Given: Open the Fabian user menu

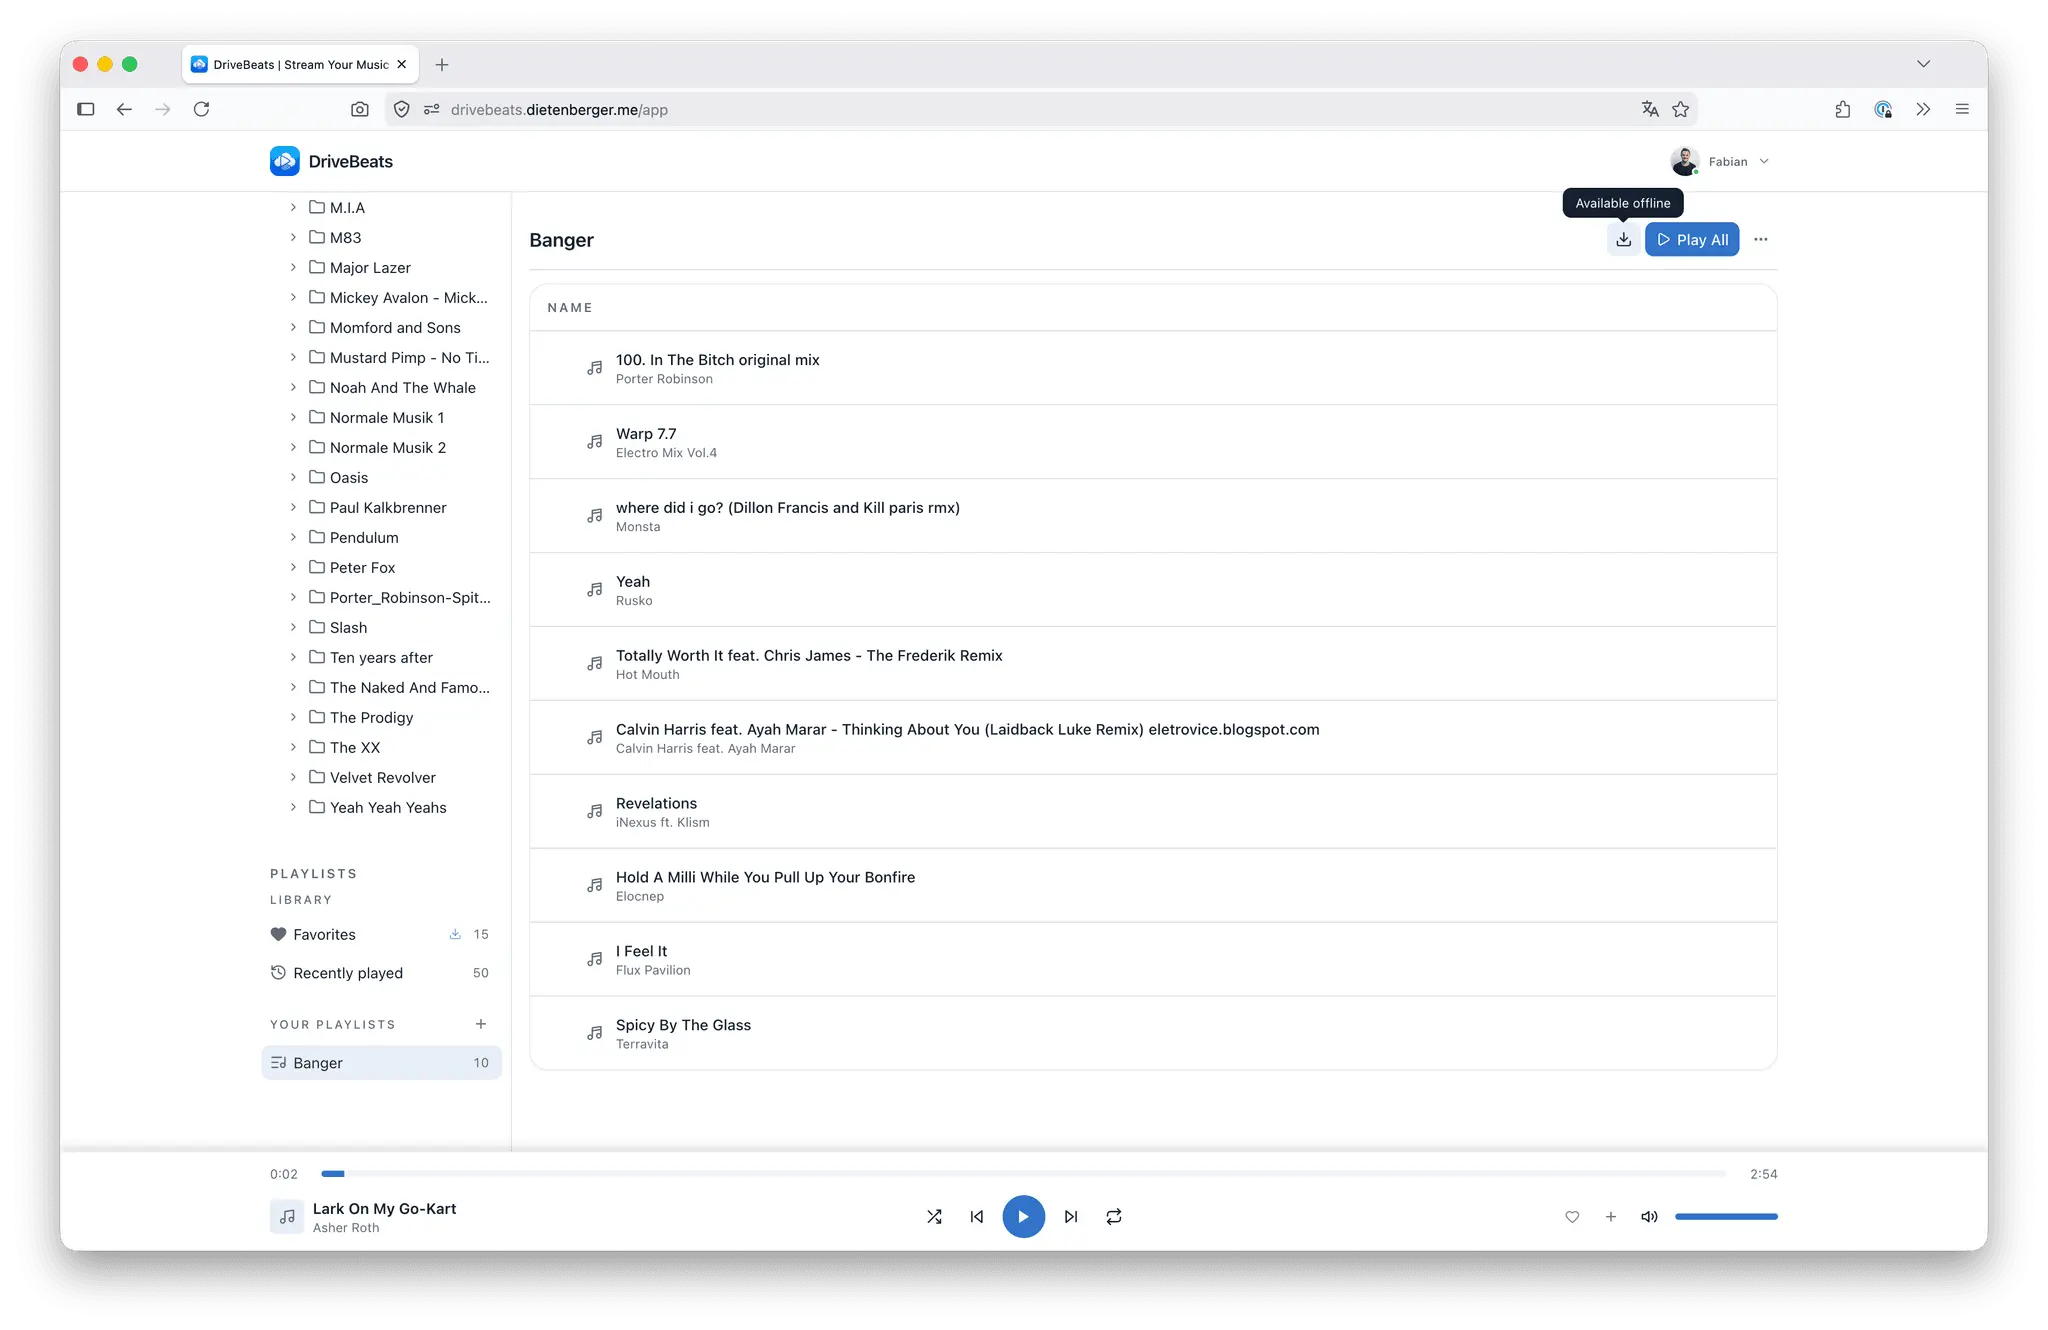Looking at the screenshot, I should click(x=1720, y=161).
